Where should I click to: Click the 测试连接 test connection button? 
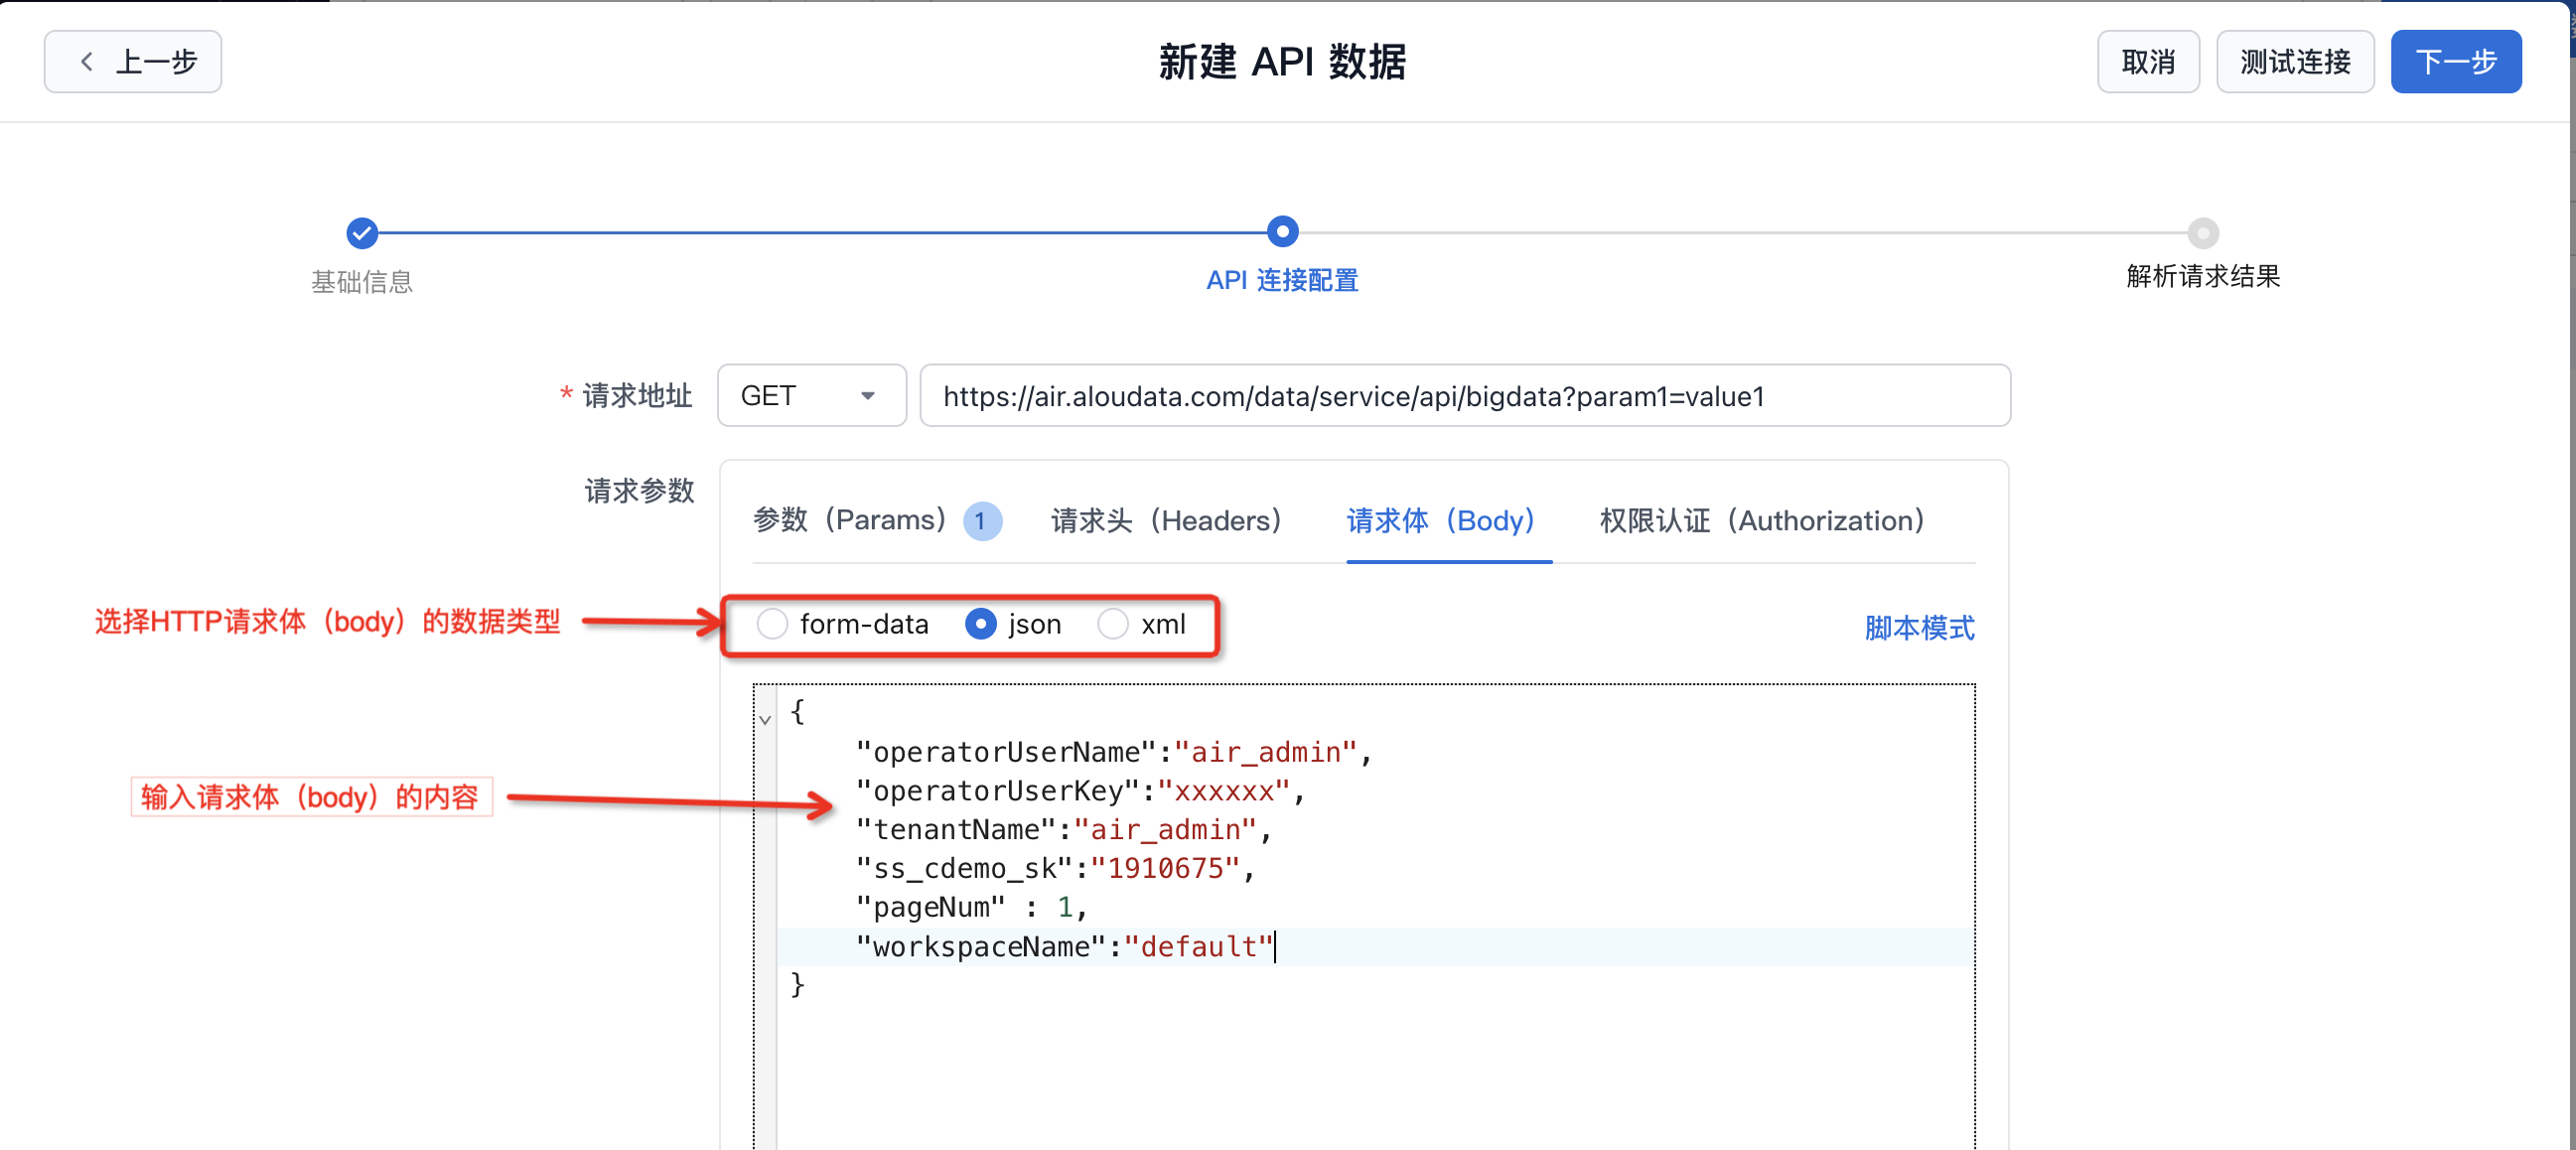[x=2294, y=62]
